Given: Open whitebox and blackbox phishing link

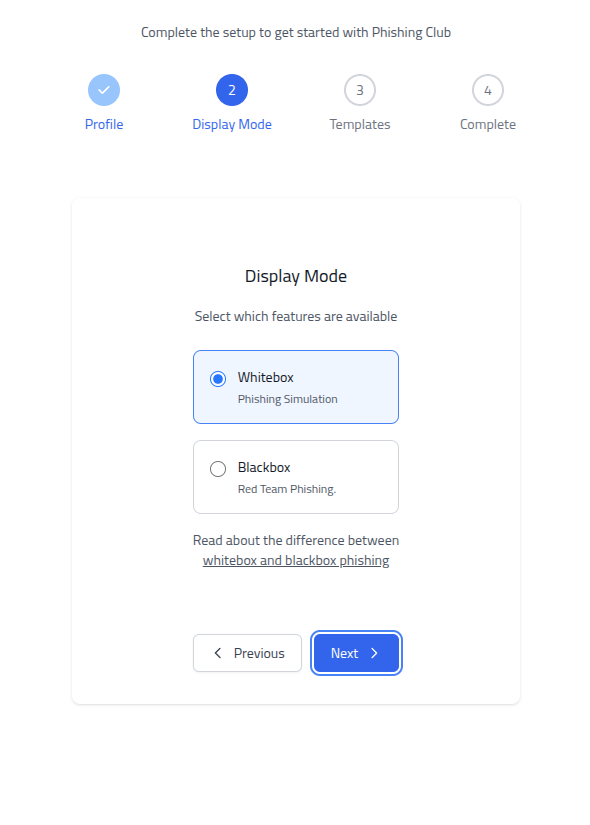Looking at the screenshot, I should coord(296,560).
